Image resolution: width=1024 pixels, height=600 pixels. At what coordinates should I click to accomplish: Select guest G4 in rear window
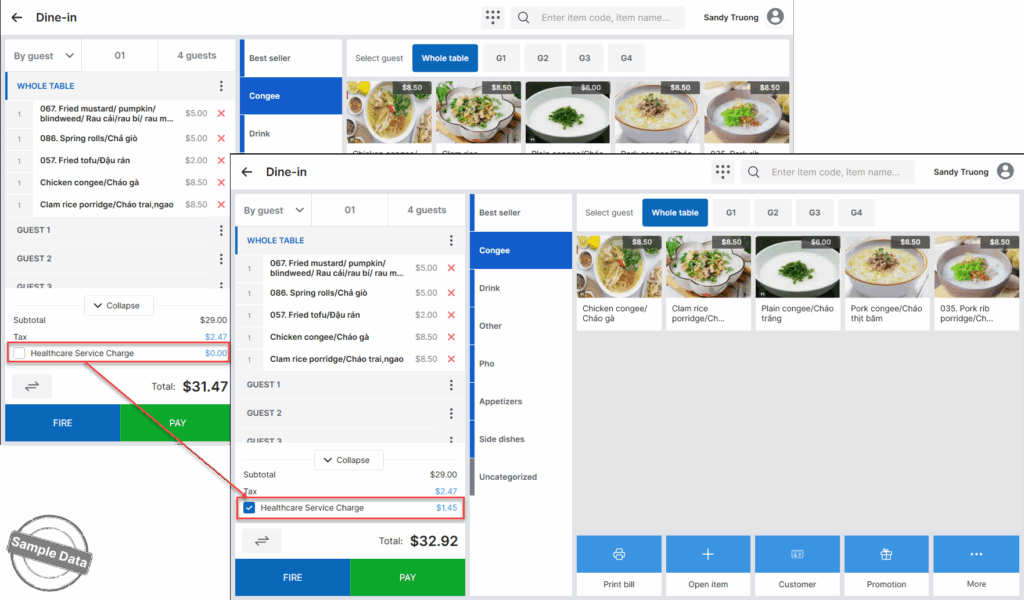(x=626, y=58)
